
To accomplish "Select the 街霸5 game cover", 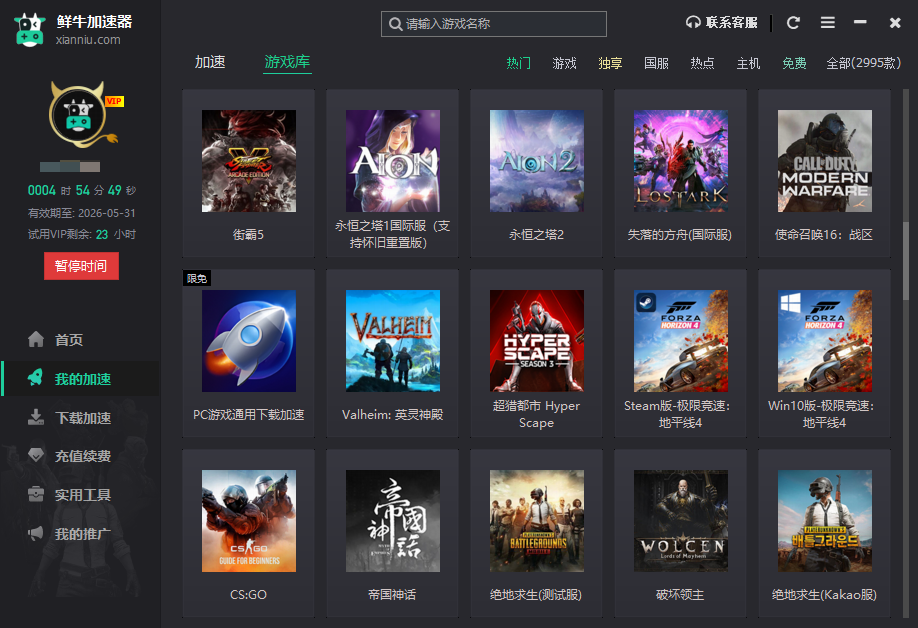I will [x=249, y=161].
